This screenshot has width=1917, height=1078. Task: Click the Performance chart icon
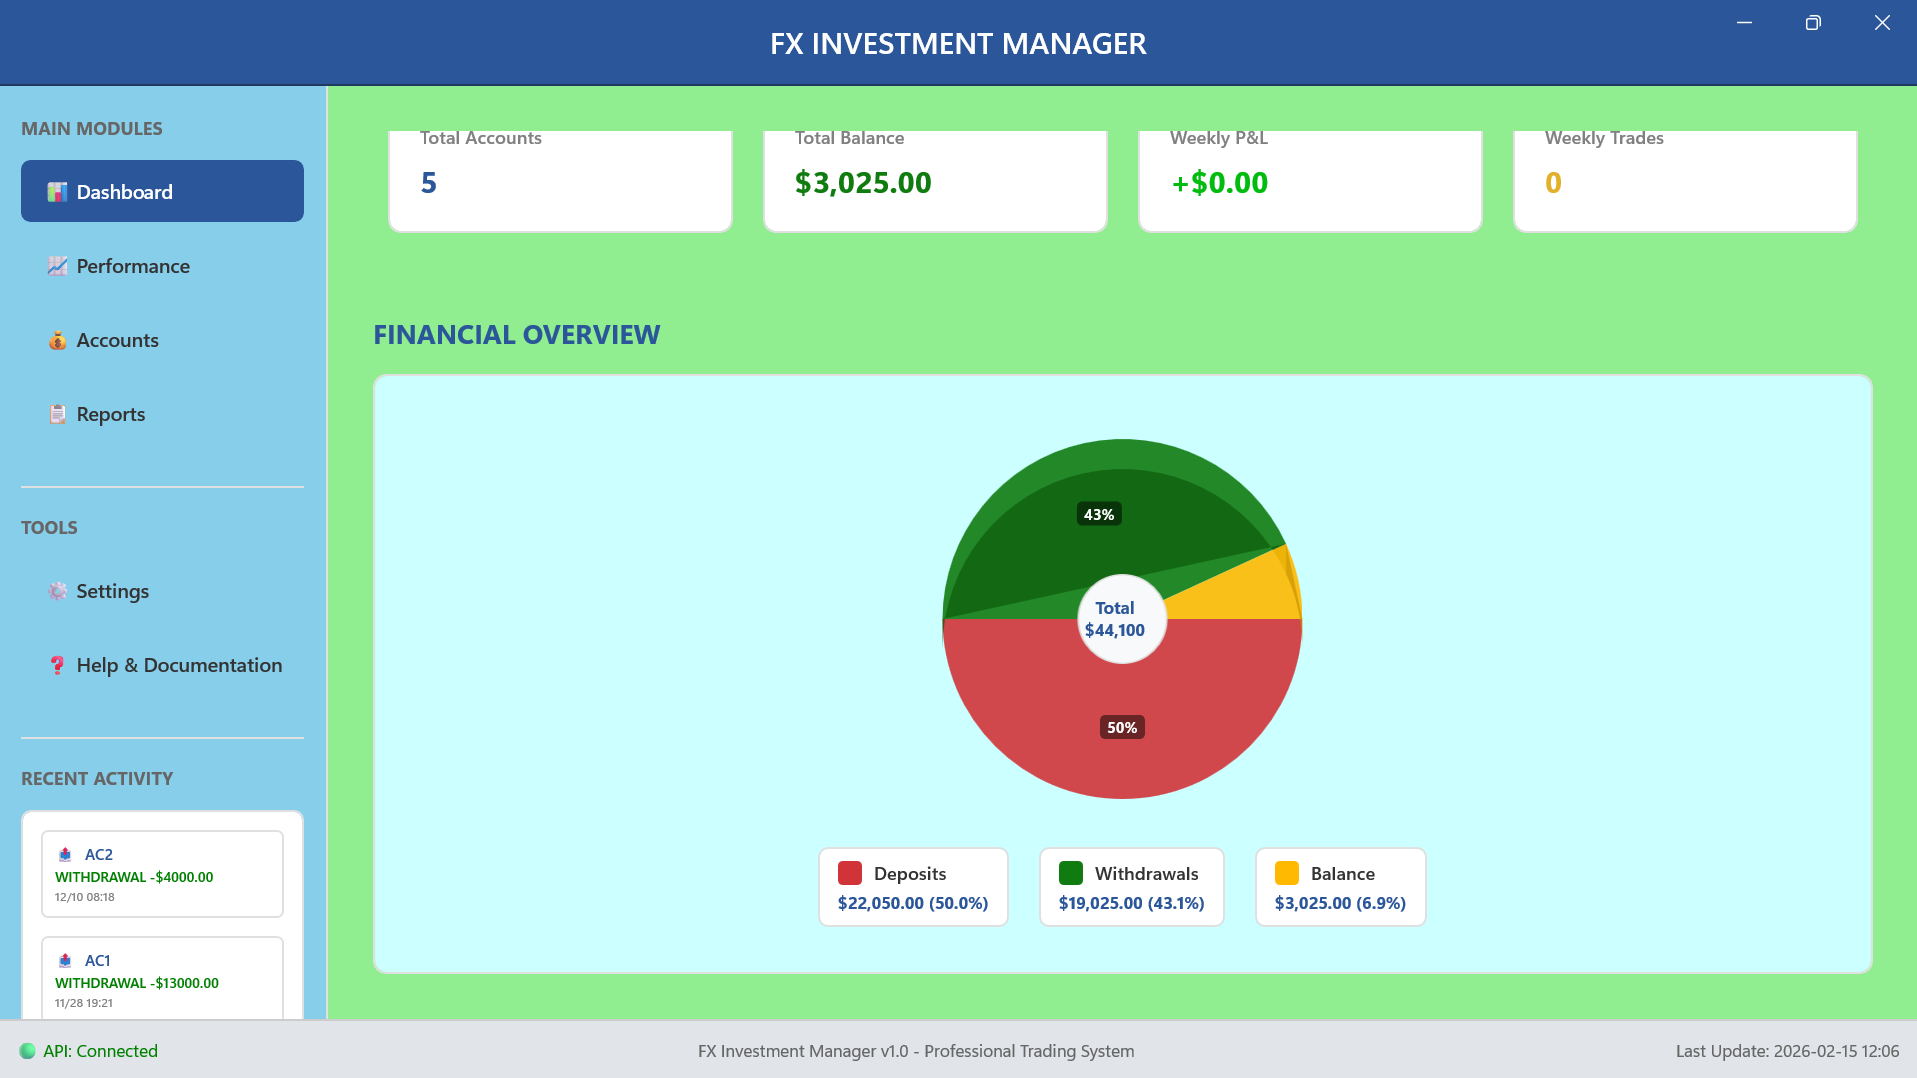[x=57, y=266]
